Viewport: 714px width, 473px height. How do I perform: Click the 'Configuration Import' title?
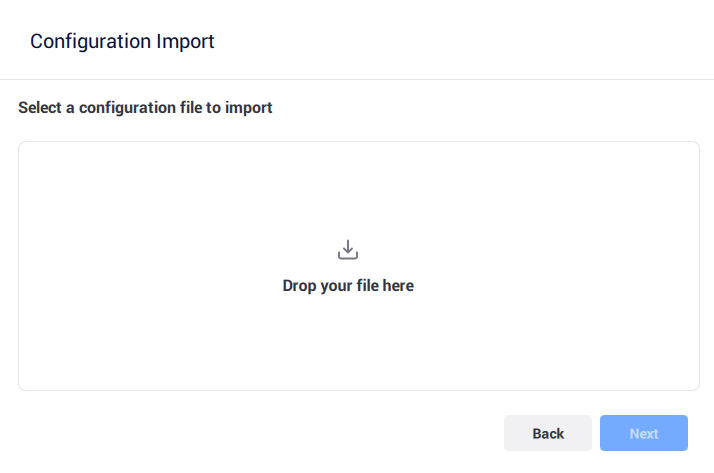coord(122,41)
